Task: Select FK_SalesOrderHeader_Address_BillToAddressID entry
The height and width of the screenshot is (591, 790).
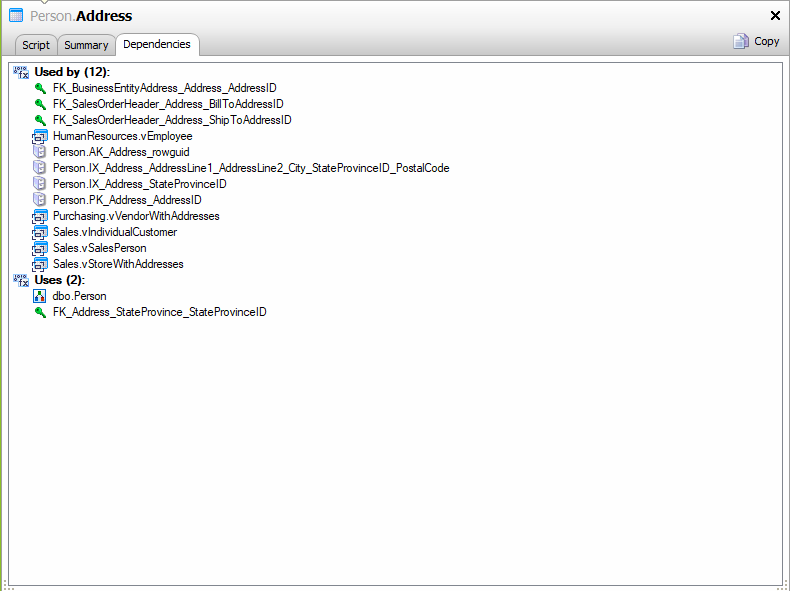Action: click(x=167, y=104)
